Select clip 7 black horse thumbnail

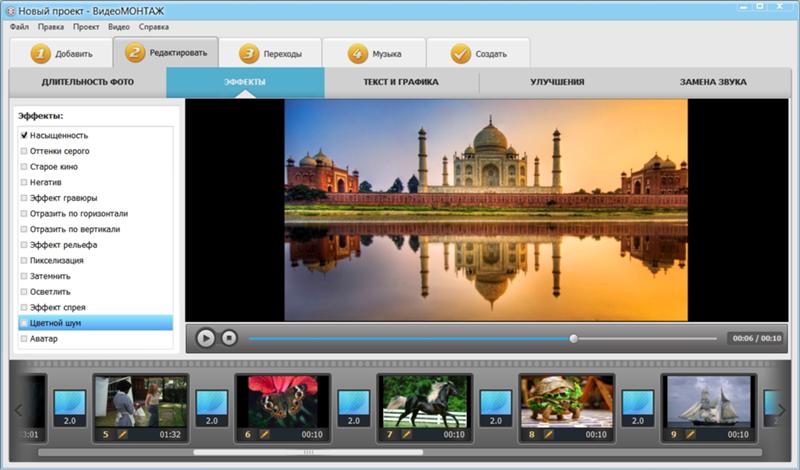click(424, 402)
